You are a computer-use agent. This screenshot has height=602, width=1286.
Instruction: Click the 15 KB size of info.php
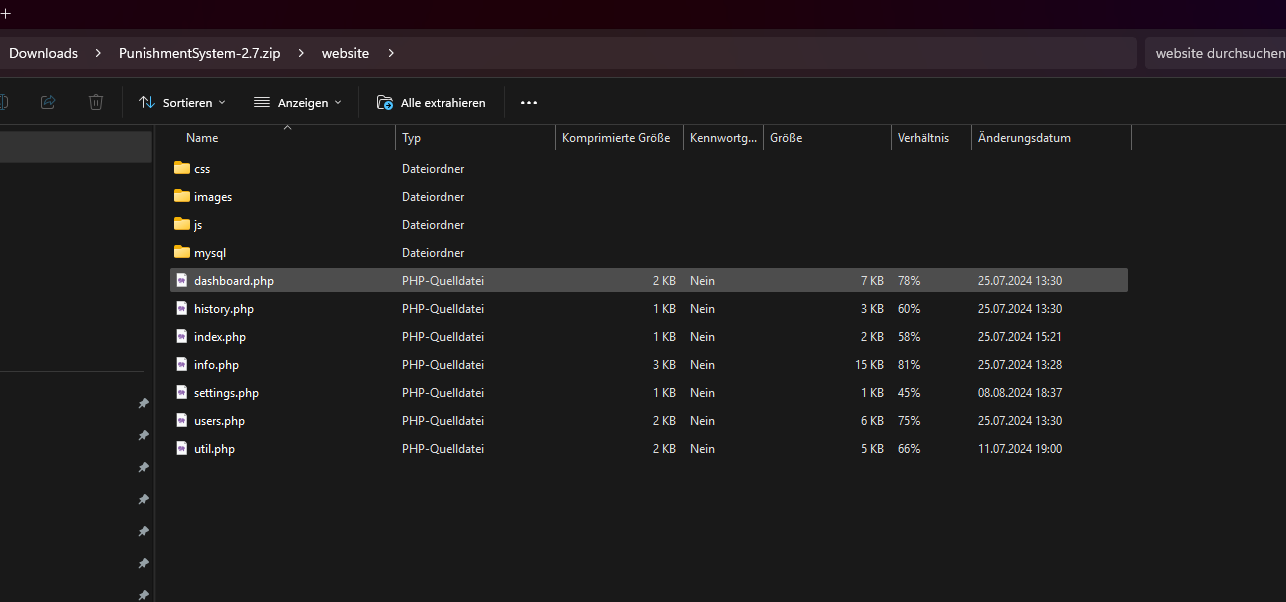pos(869,365)
